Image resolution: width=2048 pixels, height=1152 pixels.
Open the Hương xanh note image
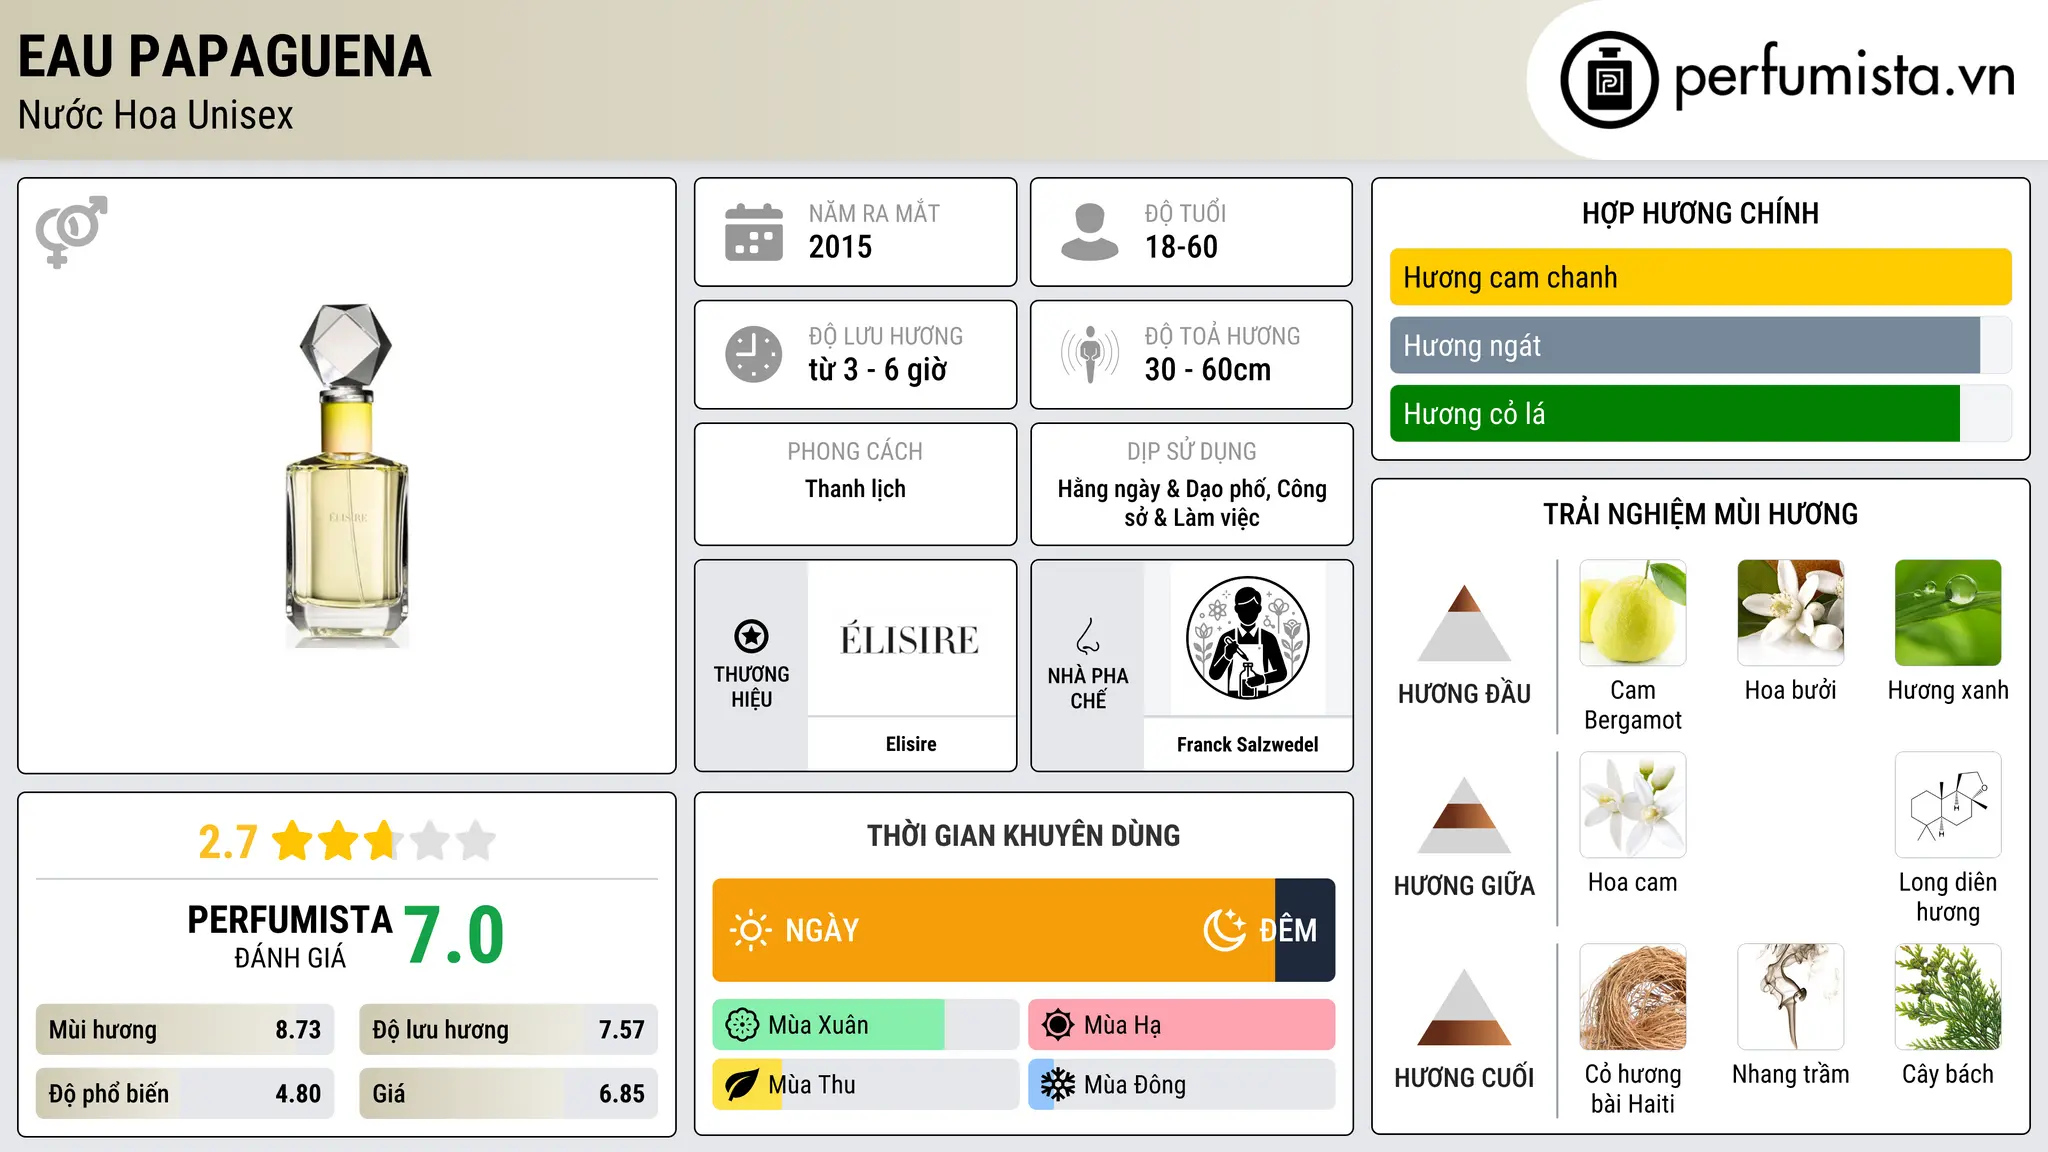pos(1948,613)
